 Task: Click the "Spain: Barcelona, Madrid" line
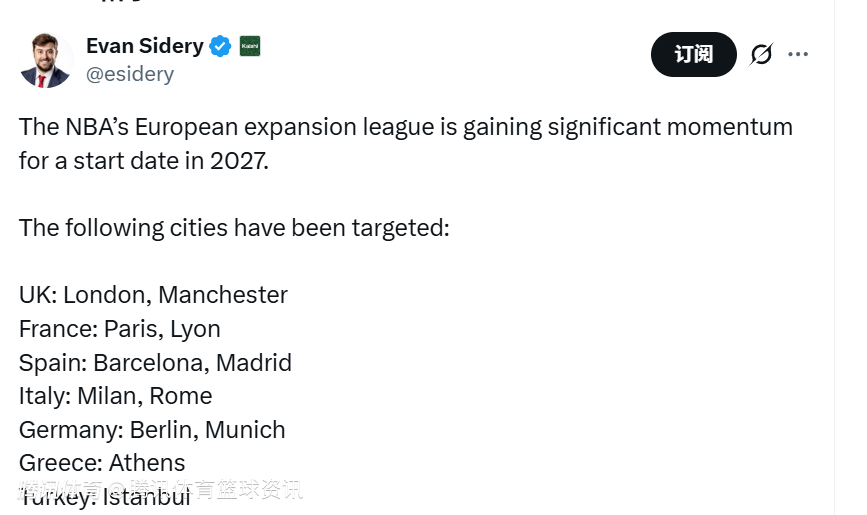tap(155, 362)
